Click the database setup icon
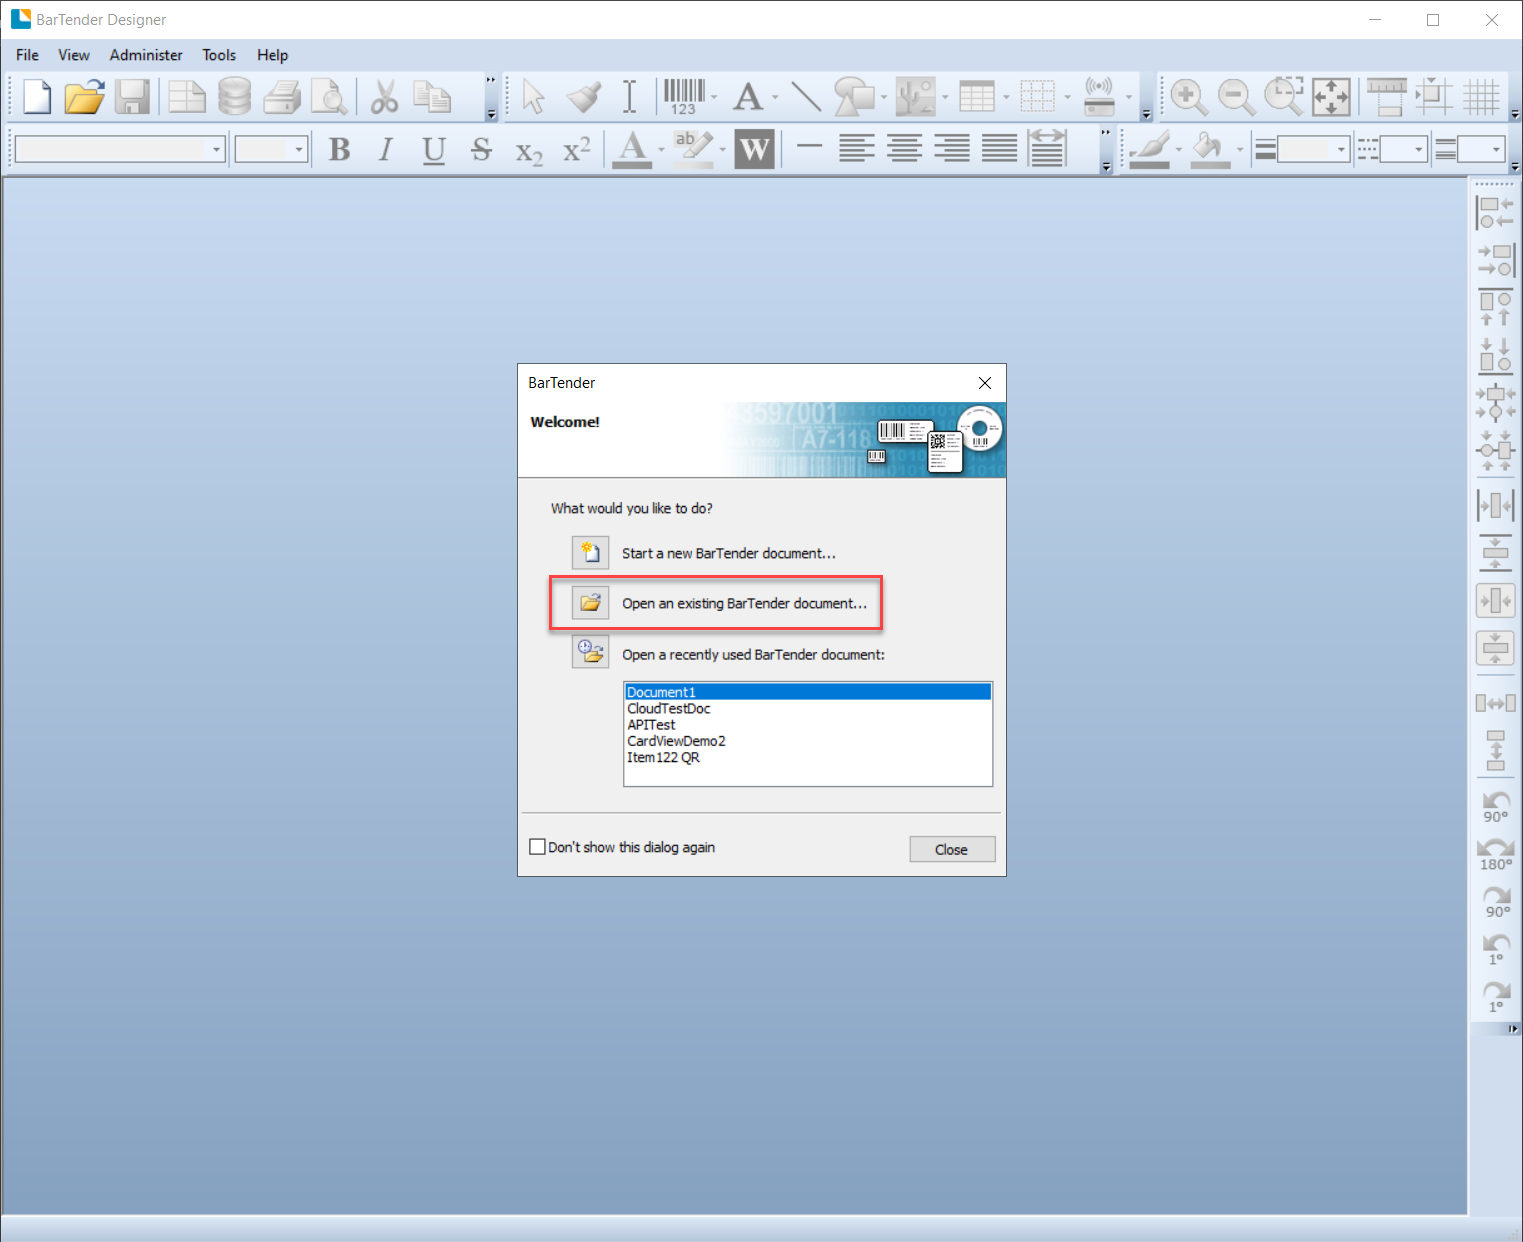Screen dimensions: 1523x1242 pos(234,97)
